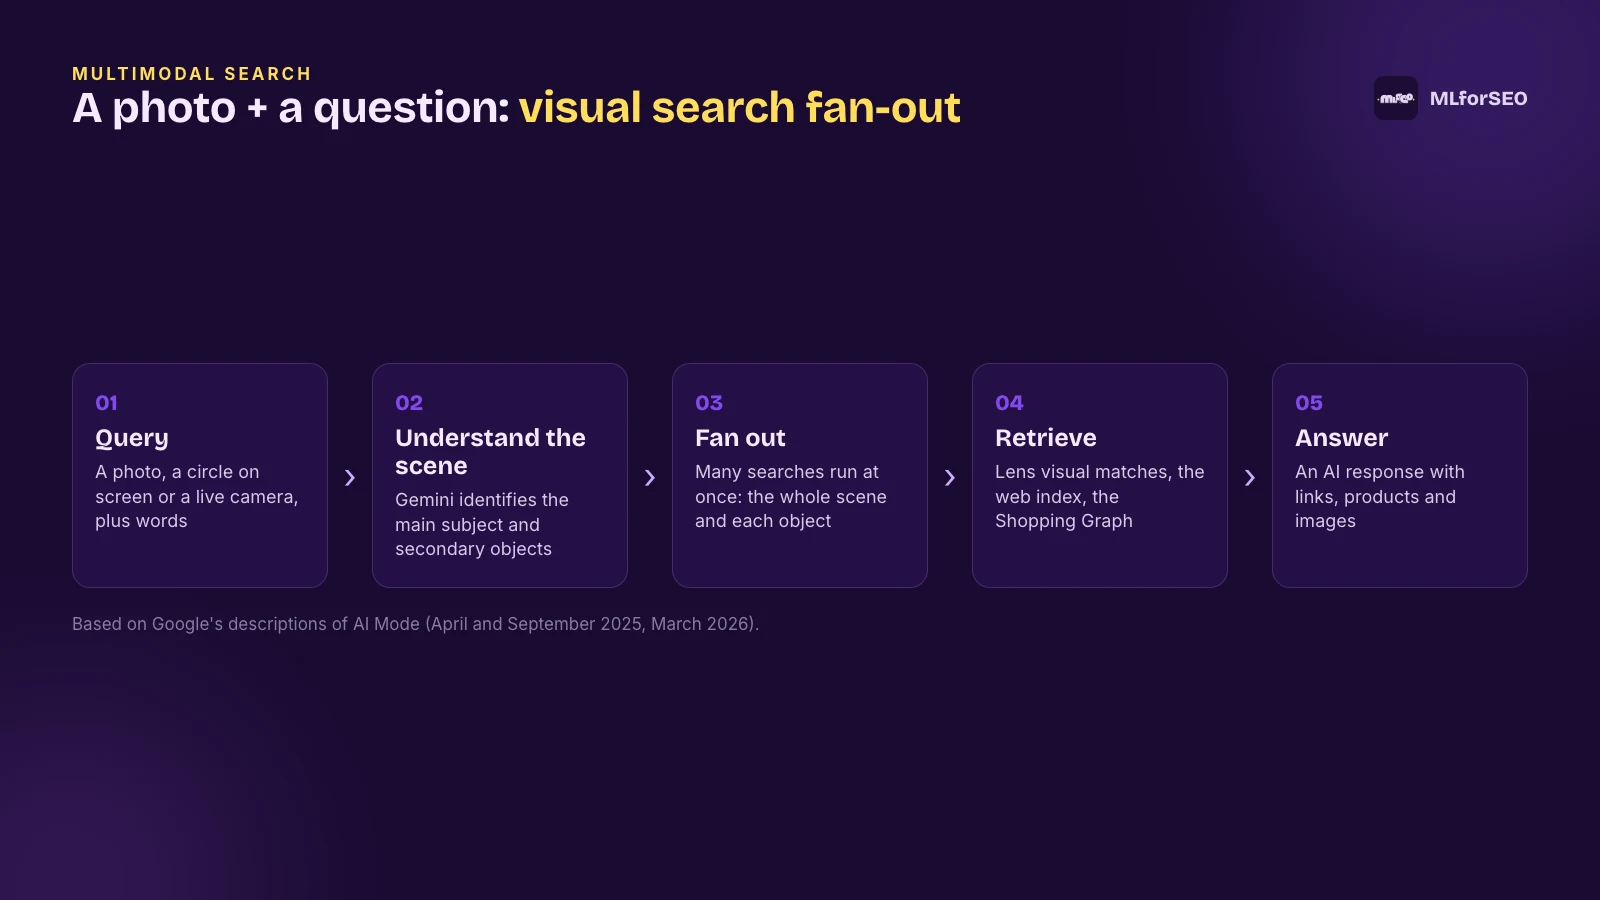Click the chevron between Retrieve and Answer

tap(1250, 478)
